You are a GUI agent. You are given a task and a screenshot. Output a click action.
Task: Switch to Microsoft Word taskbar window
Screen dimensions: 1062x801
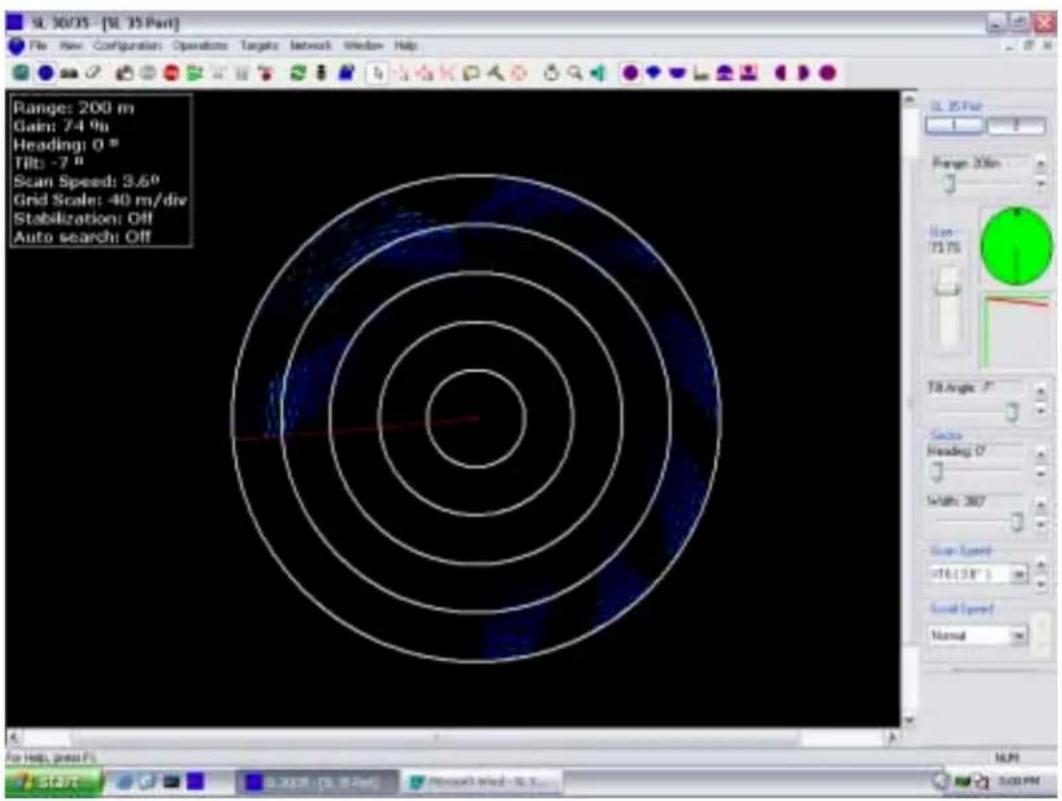point(481,782)
